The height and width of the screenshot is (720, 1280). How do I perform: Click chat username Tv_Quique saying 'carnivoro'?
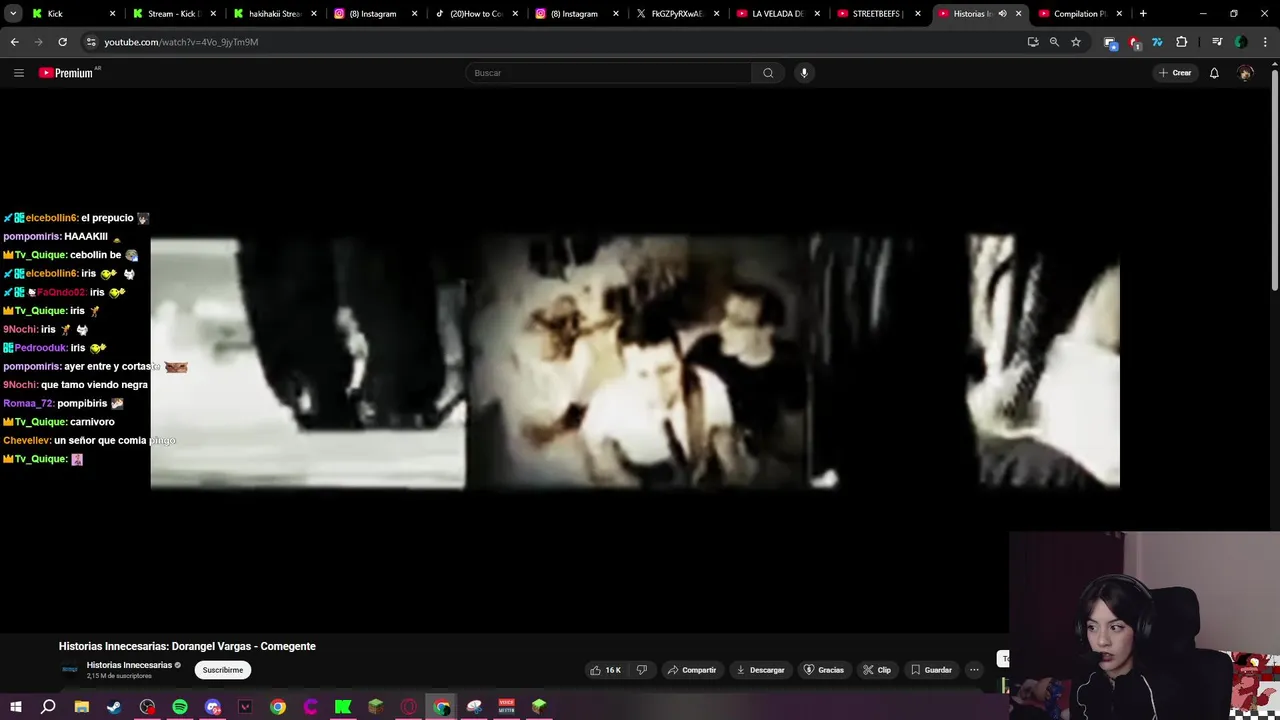(39, 422)
